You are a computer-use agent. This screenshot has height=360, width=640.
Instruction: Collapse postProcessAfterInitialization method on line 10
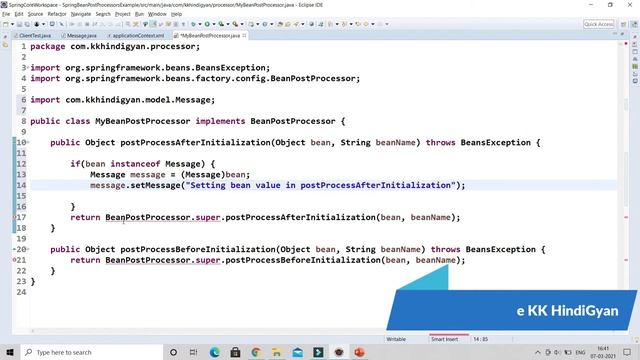pos(28,142)
